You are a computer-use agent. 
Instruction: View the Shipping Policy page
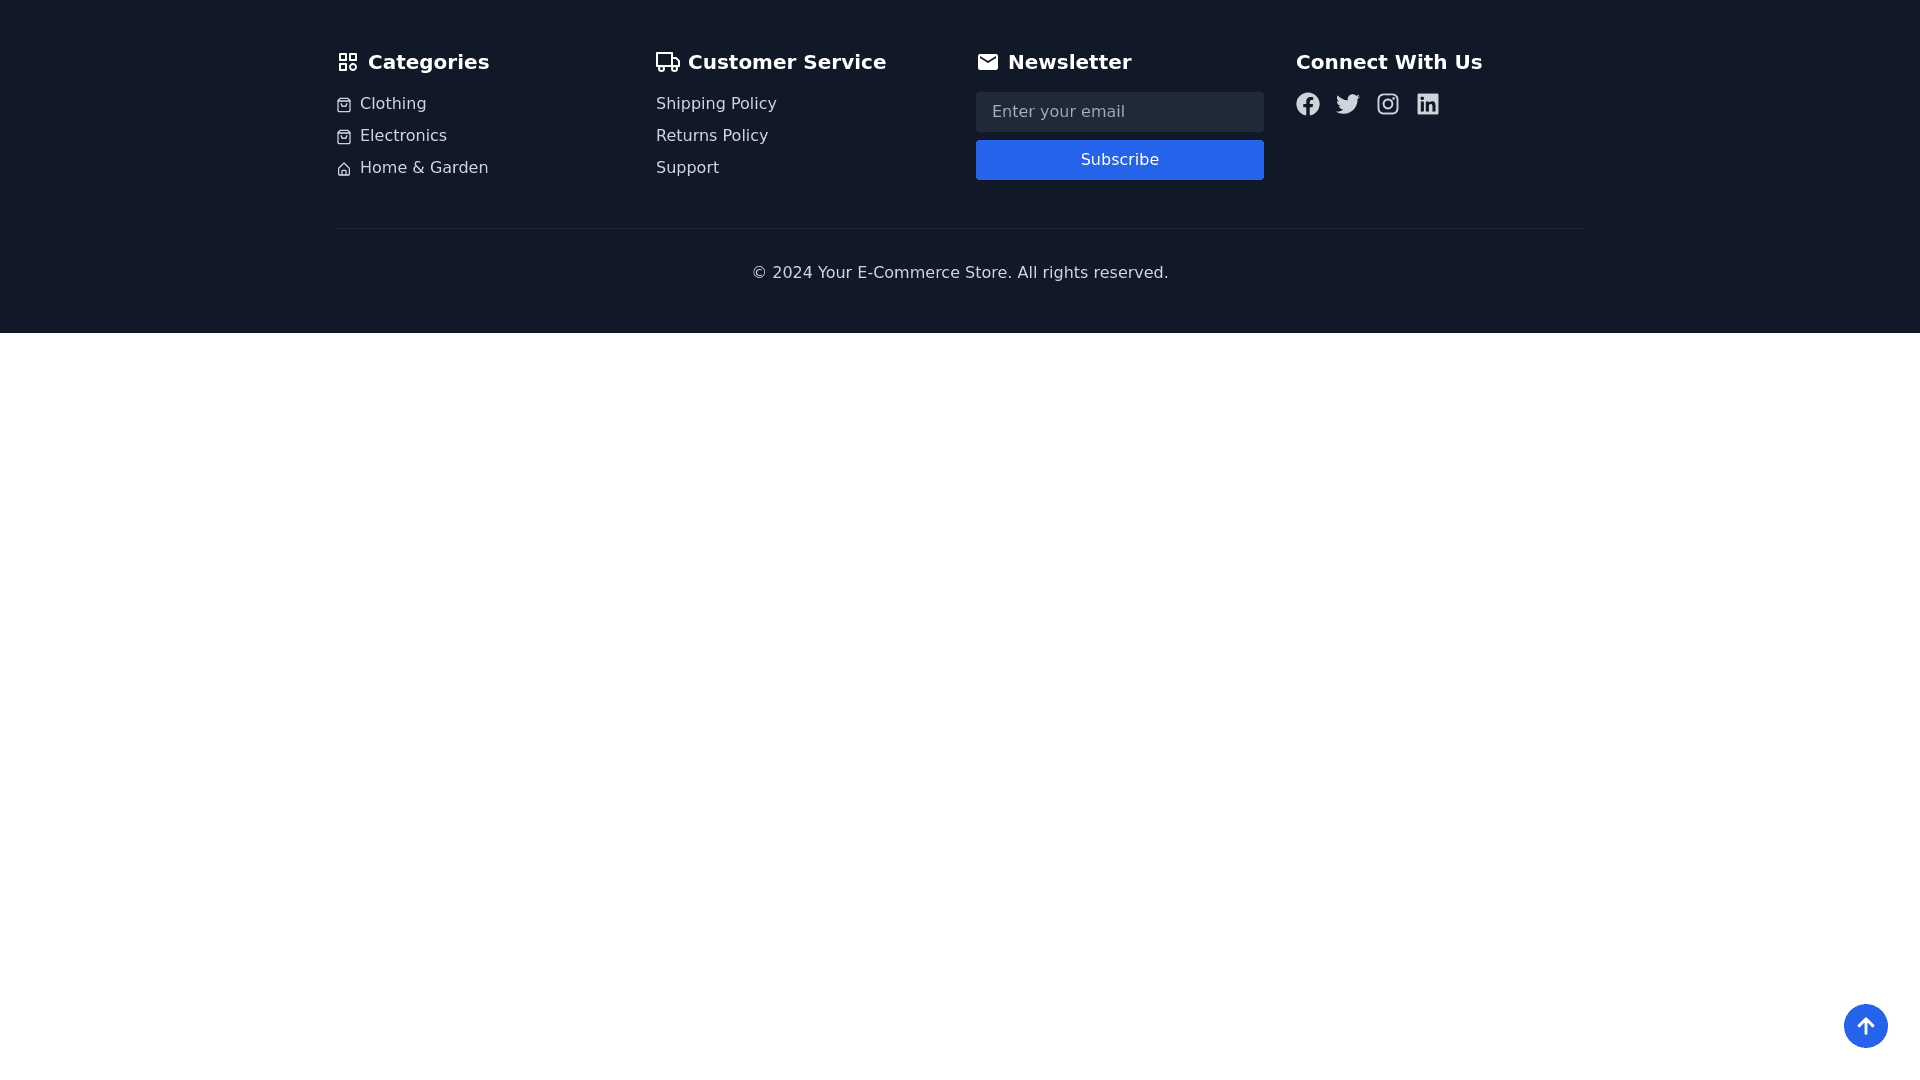[716, 104]
